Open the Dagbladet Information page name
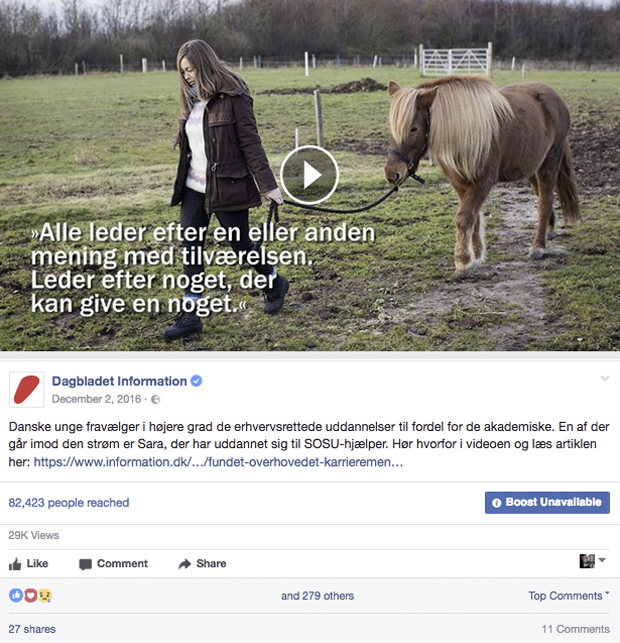620x643 pixels. (x=119, y=381)
